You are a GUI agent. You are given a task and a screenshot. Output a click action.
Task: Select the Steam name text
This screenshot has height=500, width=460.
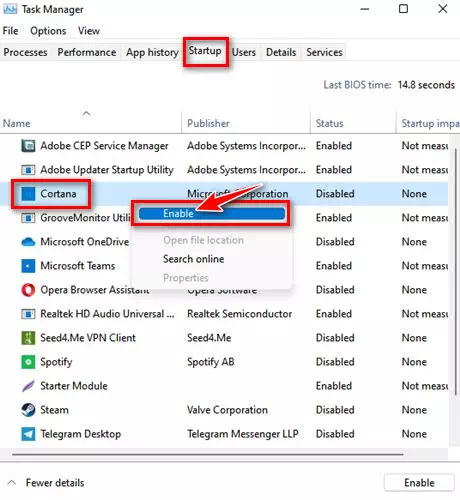(x=54, y=410)
